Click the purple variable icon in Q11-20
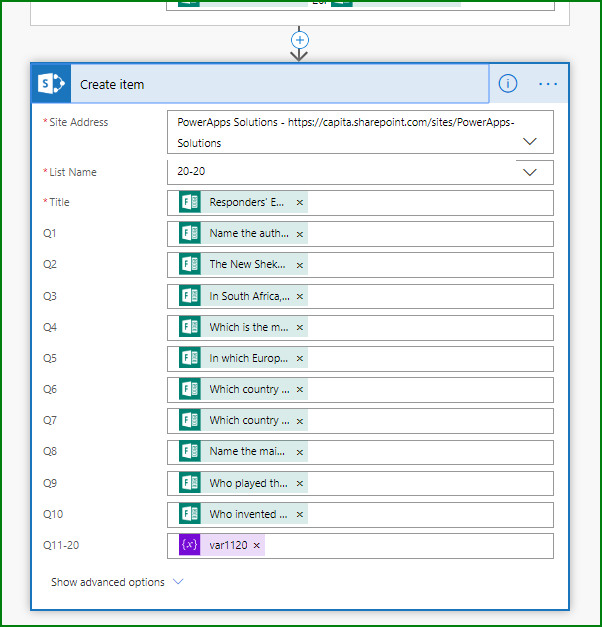 (x=190, y=545)
